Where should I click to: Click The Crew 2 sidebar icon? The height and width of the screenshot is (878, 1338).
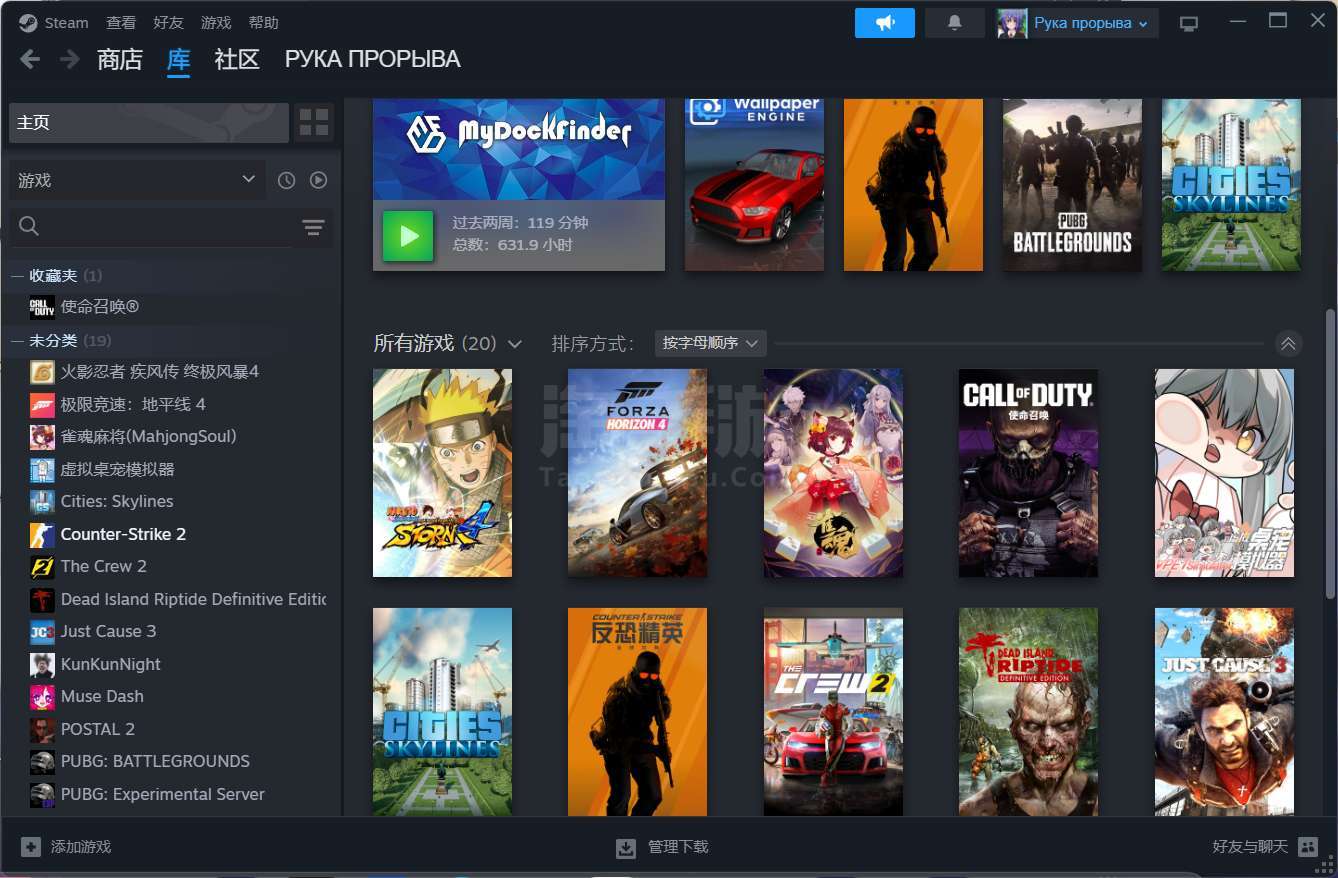42,566
